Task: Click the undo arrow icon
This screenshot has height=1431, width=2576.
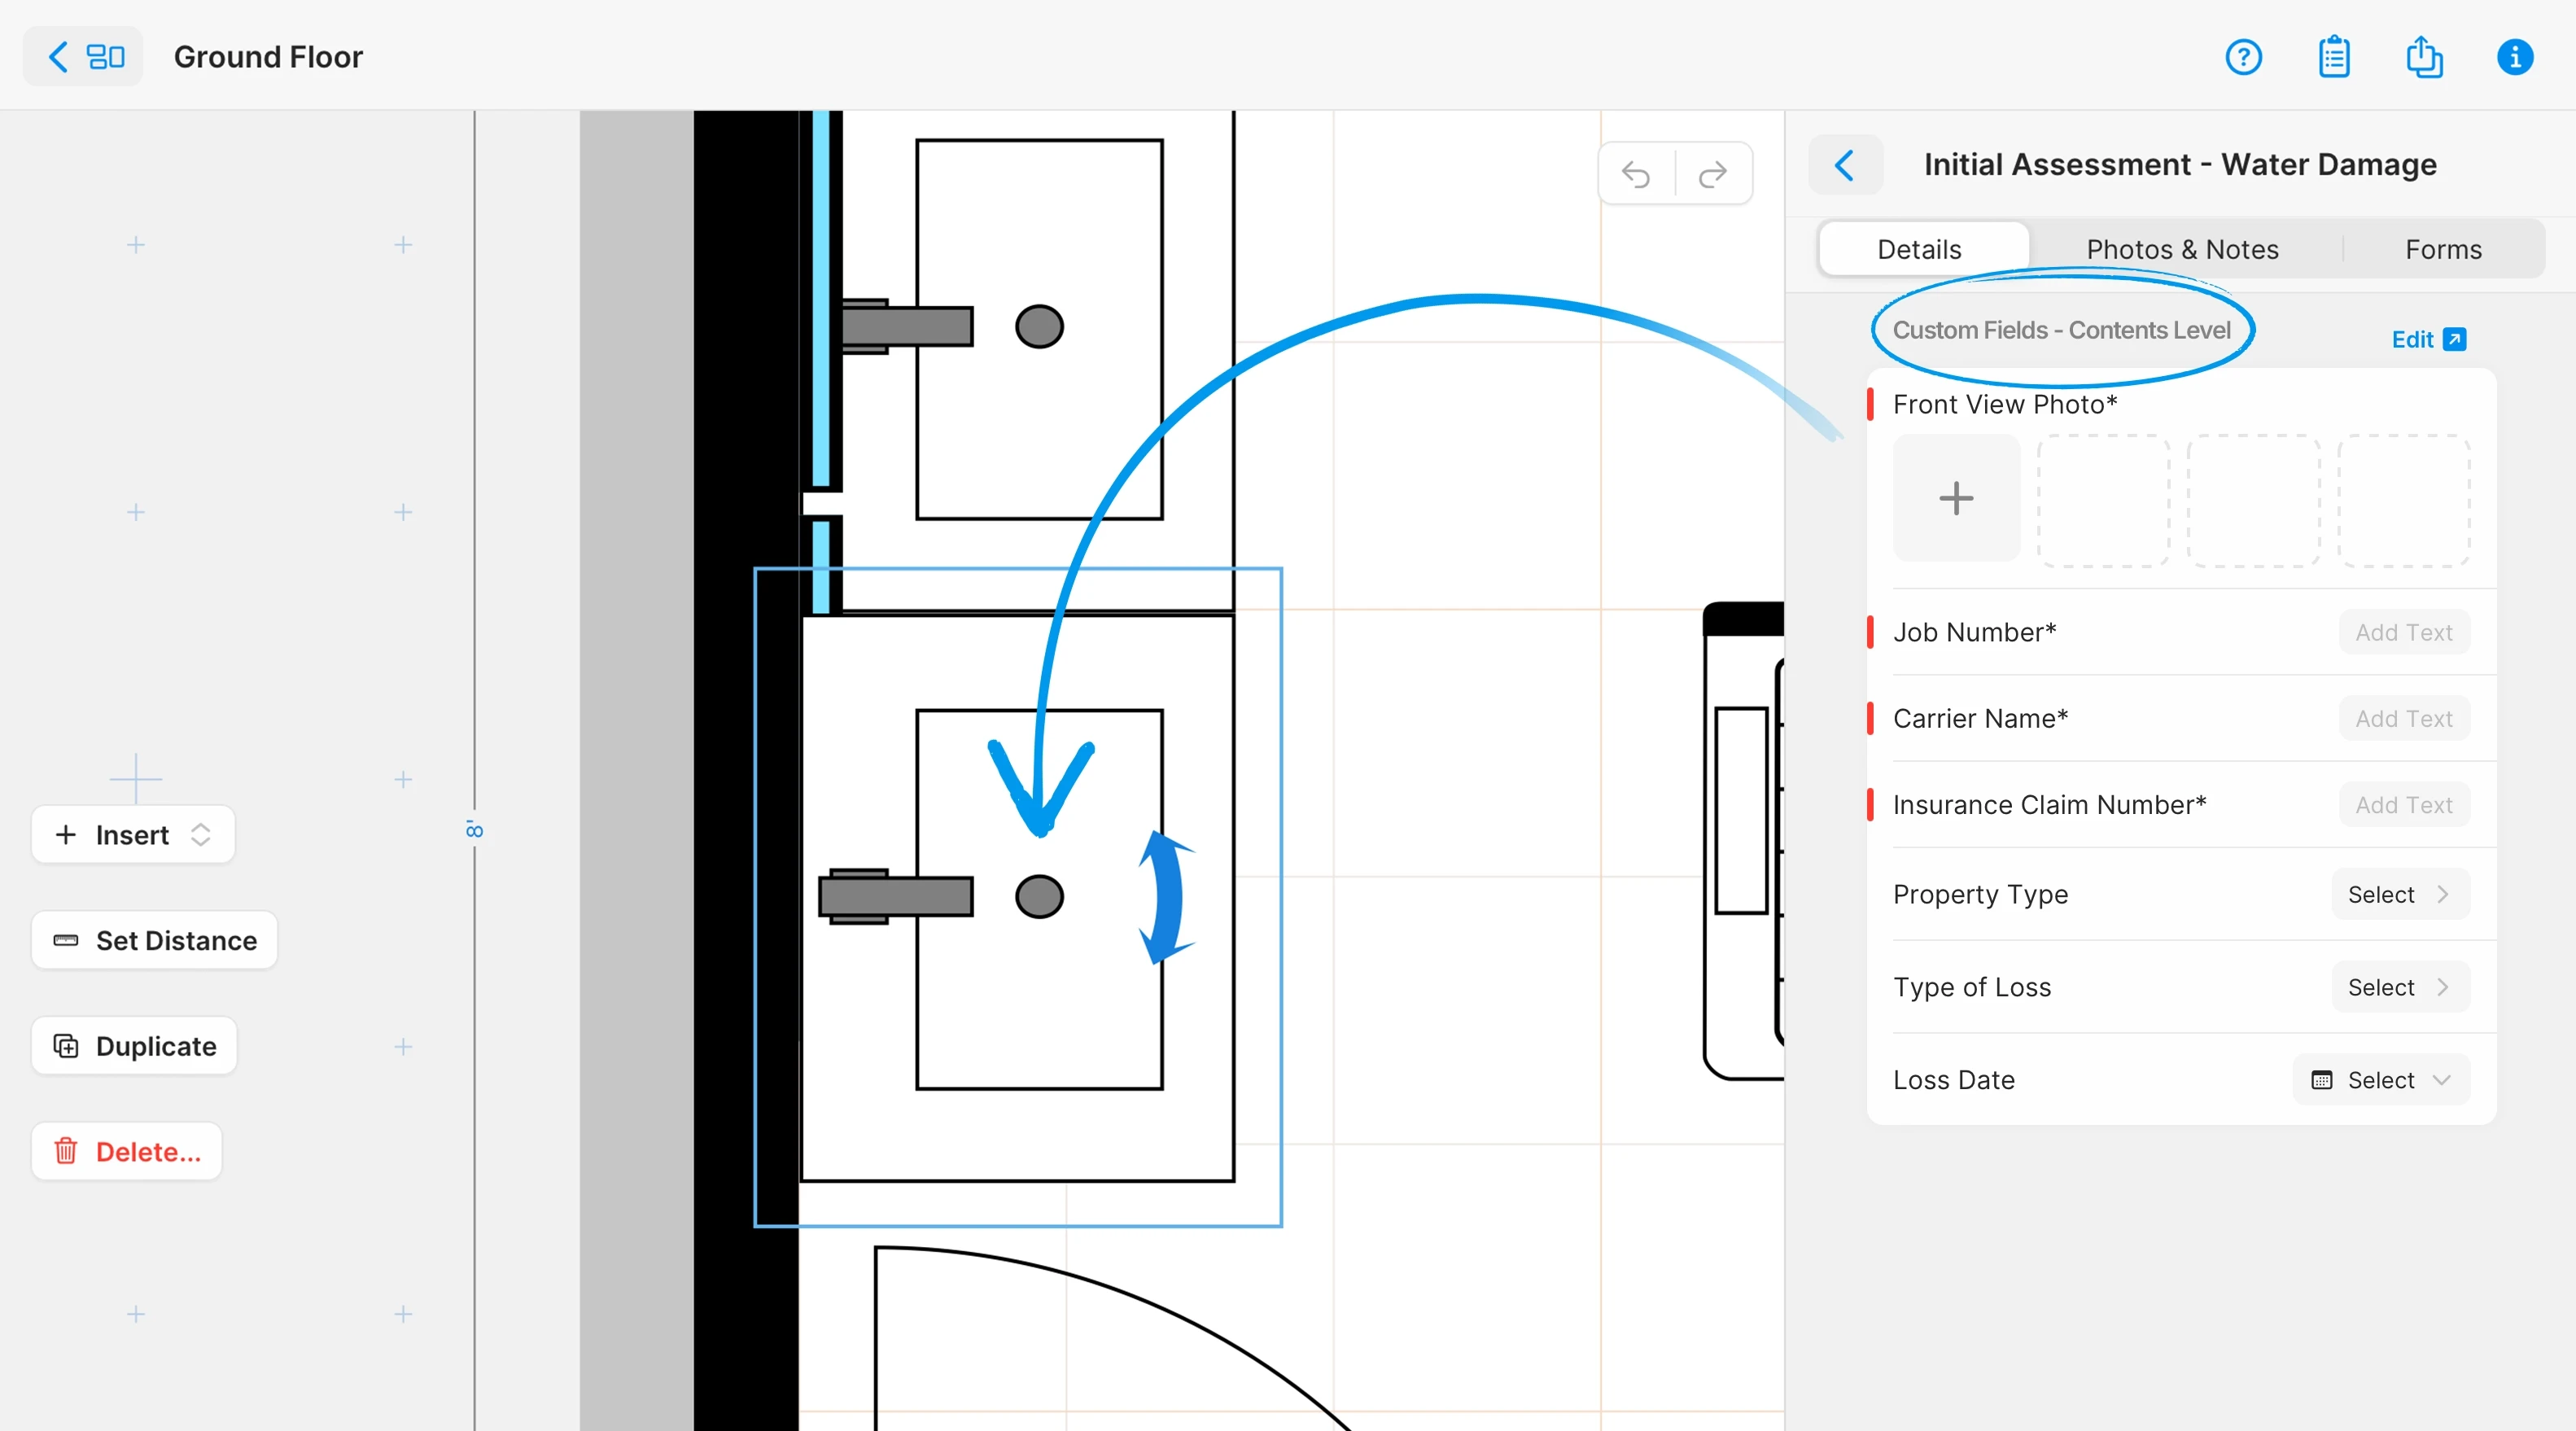Action: point(1636,175)
